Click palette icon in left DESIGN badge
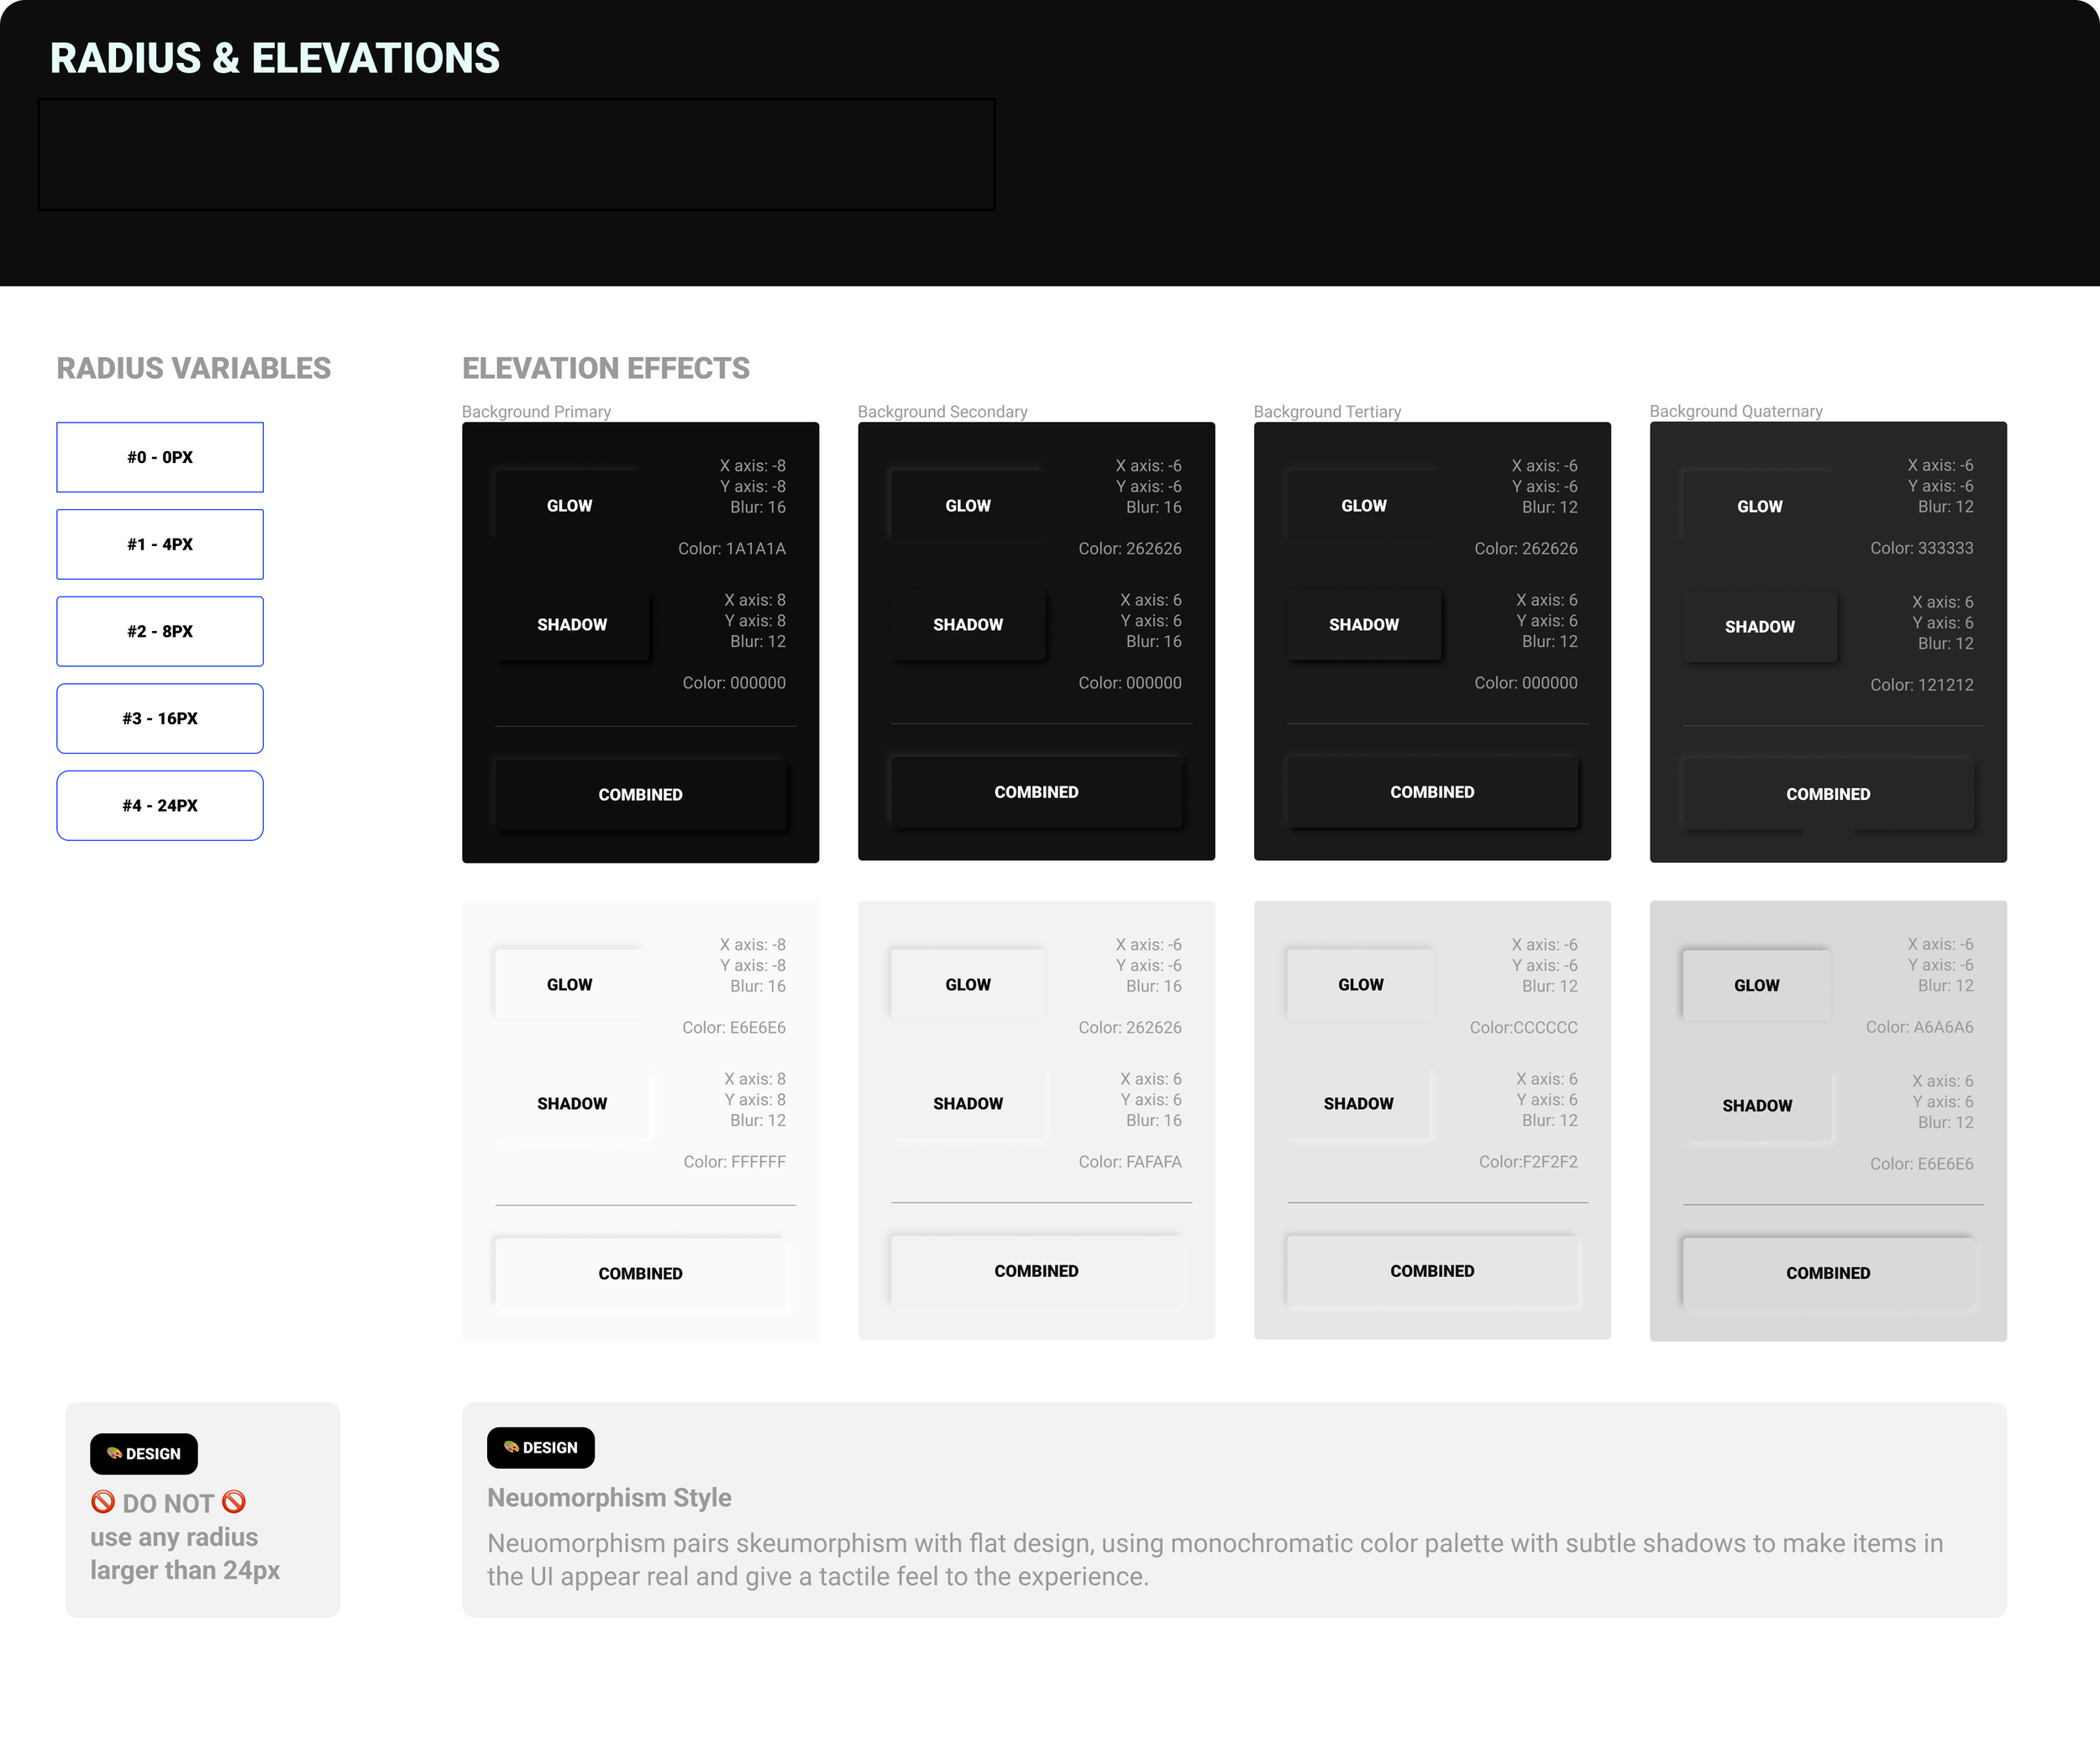The height and width of the screenshot is (1745, 2100). click(x=114, y=1453)
